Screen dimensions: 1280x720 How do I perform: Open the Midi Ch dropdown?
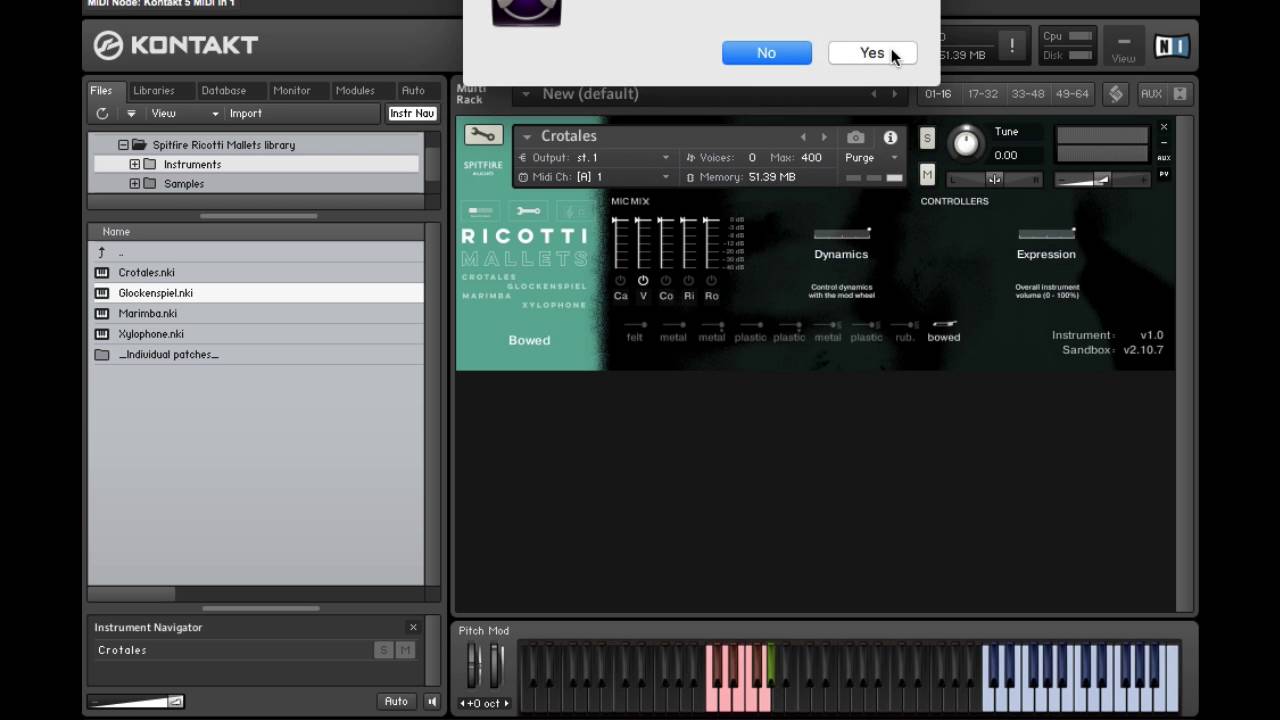594,177
